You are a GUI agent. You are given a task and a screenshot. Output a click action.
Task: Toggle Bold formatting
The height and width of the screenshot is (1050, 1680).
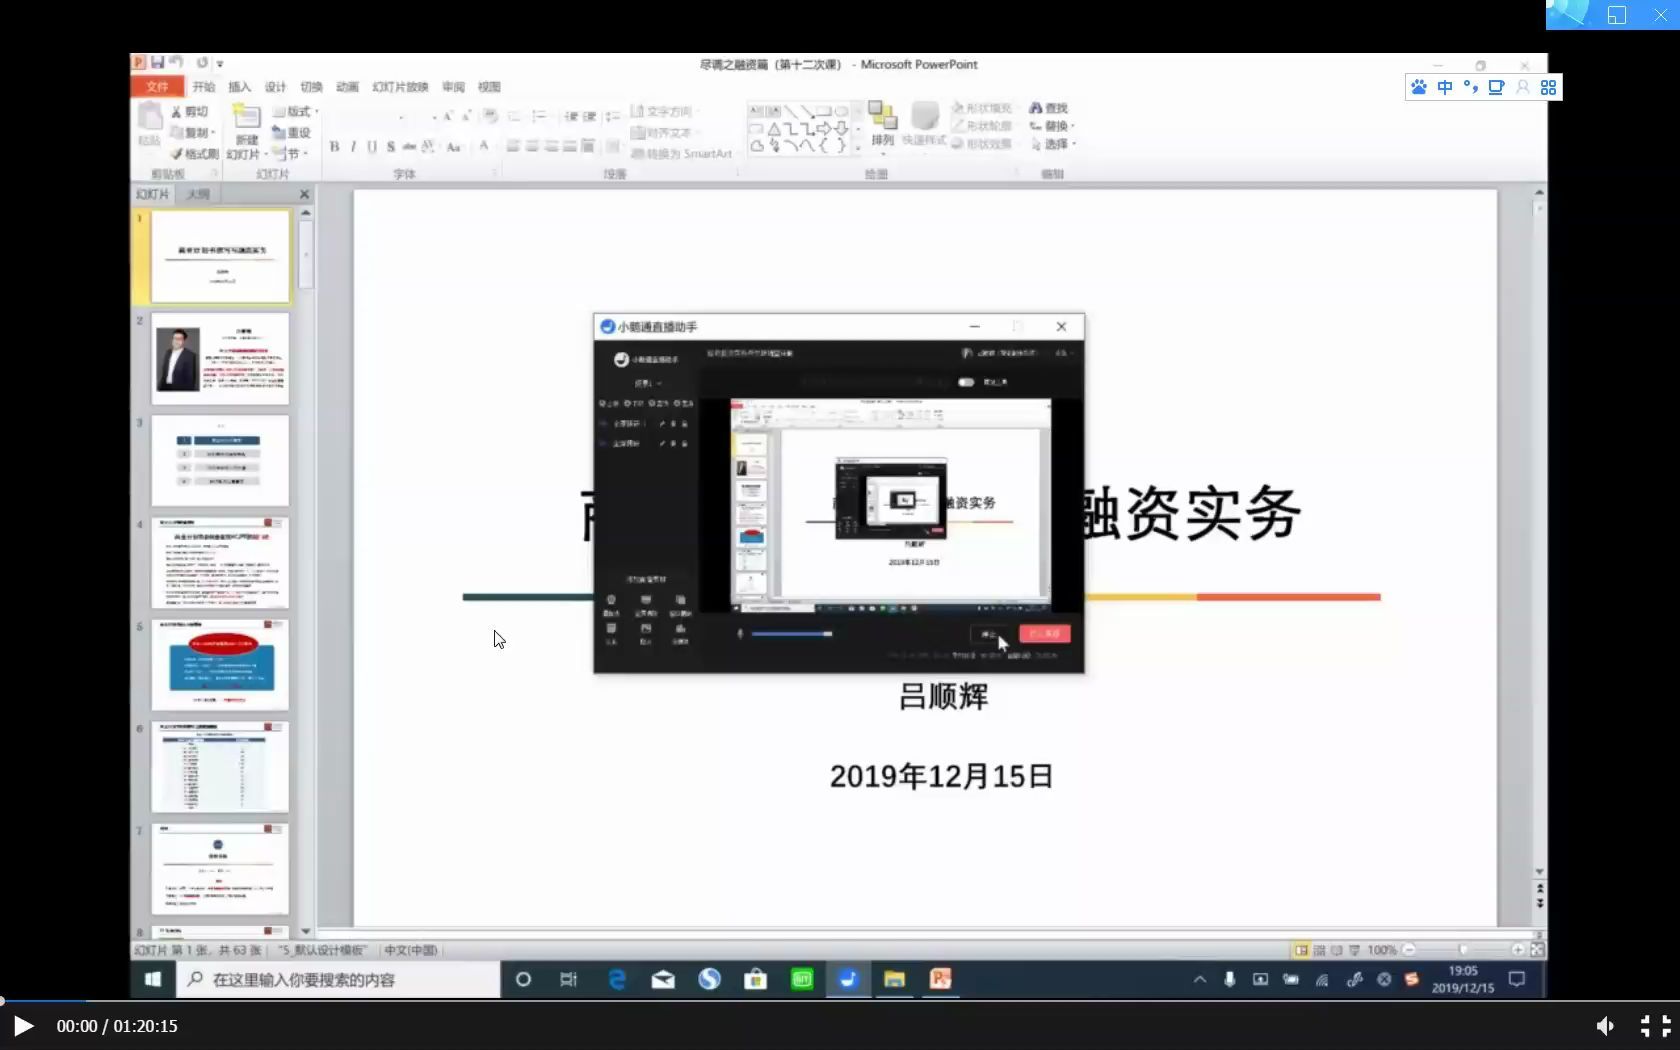(x=334, y=146)
